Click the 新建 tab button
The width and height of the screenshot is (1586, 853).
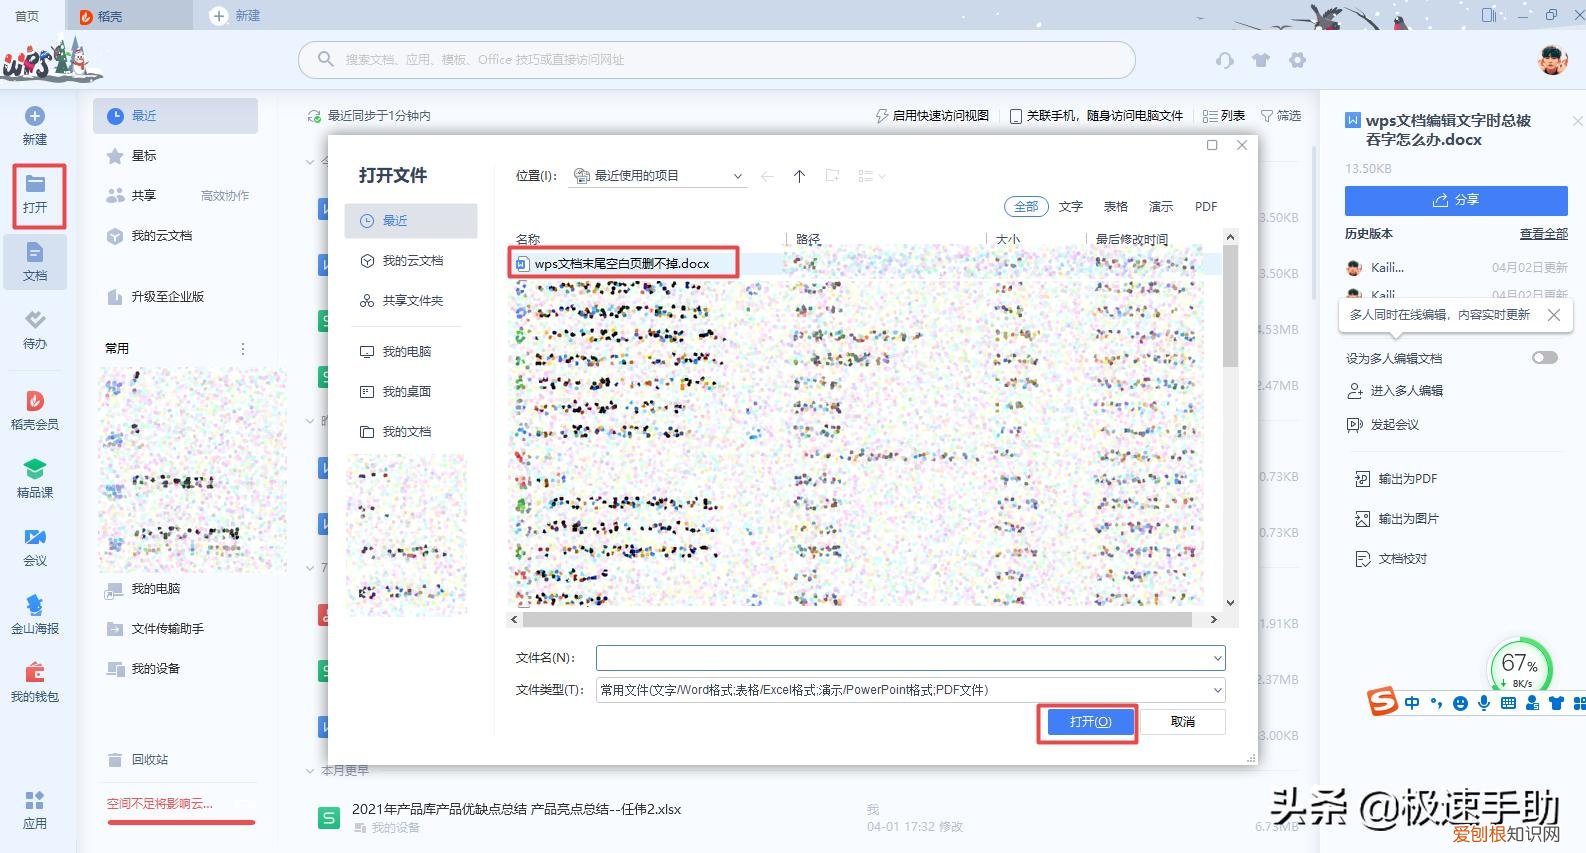click(235, 16)
